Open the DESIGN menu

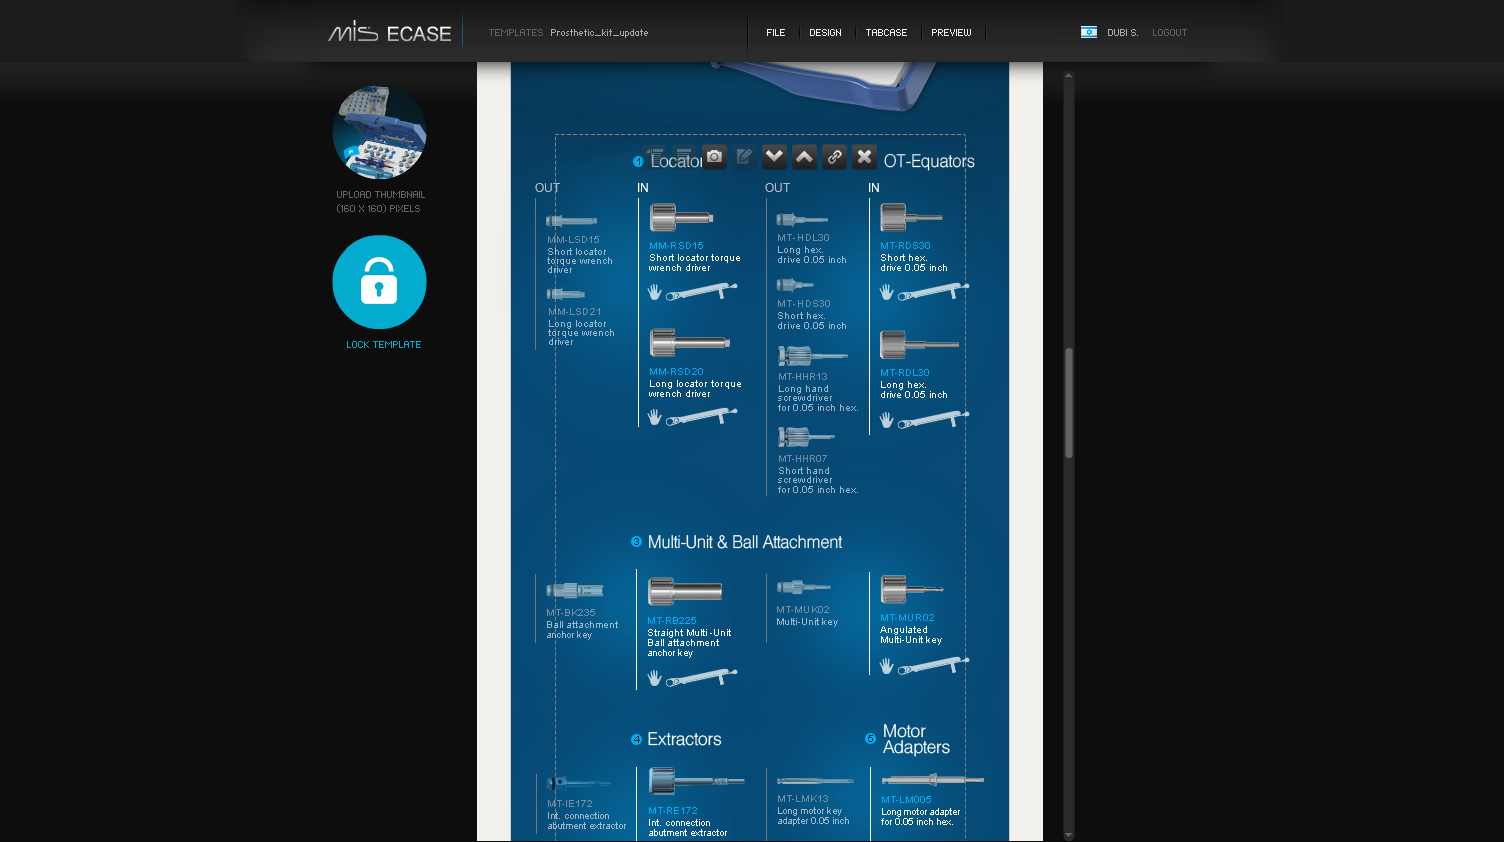point(825,33)
